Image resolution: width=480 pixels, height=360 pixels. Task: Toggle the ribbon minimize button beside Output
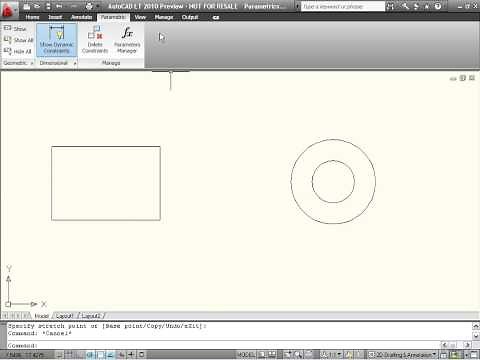pyautogui.click(x=216, y=17)
